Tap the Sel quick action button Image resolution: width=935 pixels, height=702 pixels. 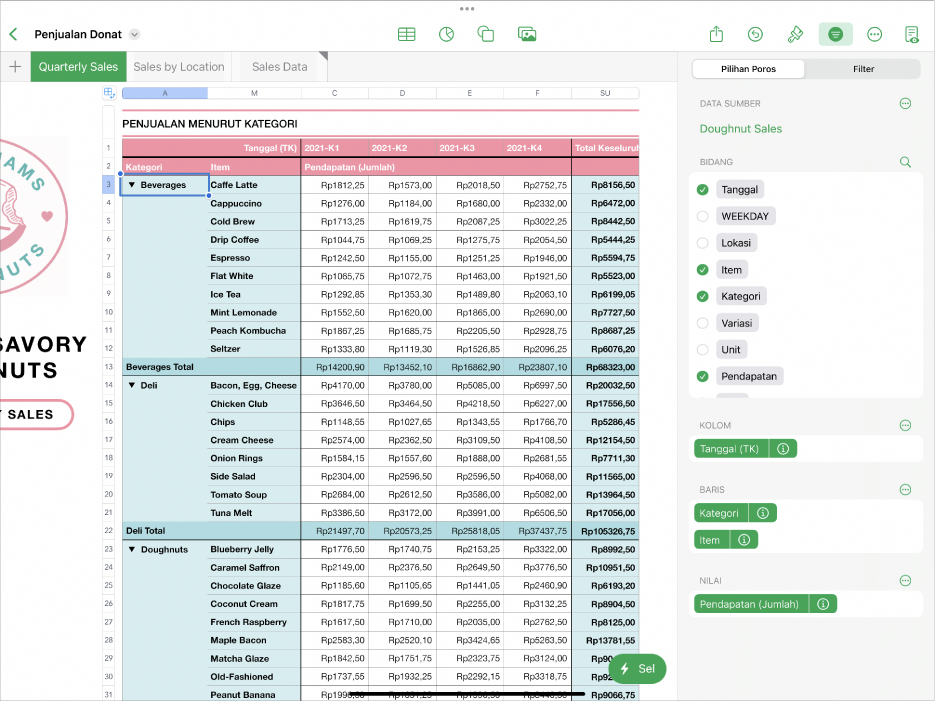[x=637, y=669]
